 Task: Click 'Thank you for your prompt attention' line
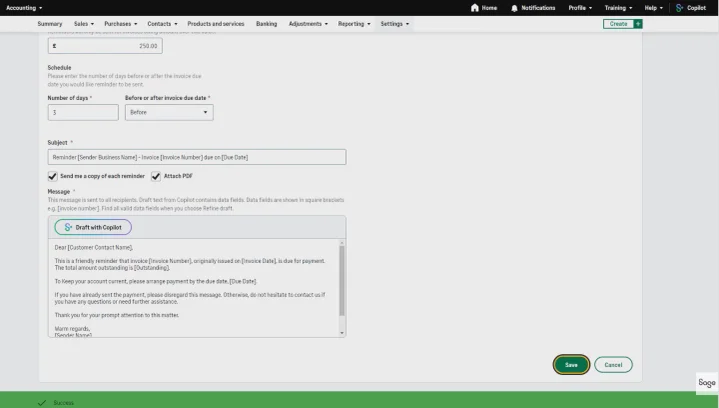(x=117, y=315)
